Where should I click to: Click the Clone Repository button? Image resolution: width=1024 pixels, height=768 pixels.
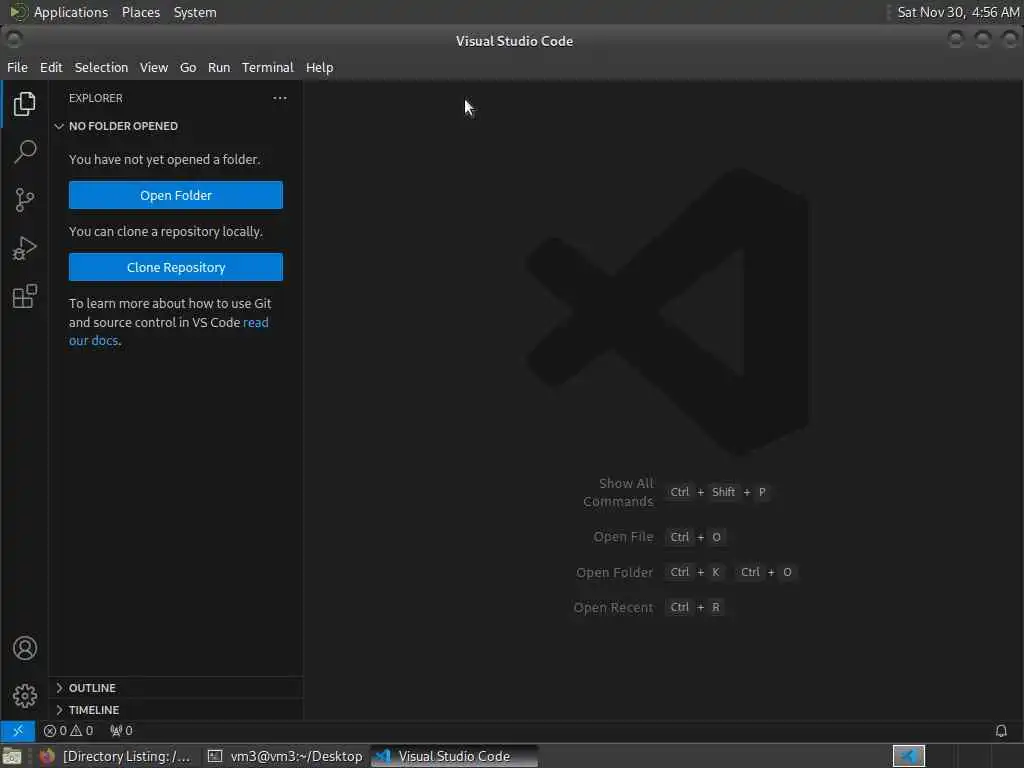pyautogui.click(x=176, y=267)
